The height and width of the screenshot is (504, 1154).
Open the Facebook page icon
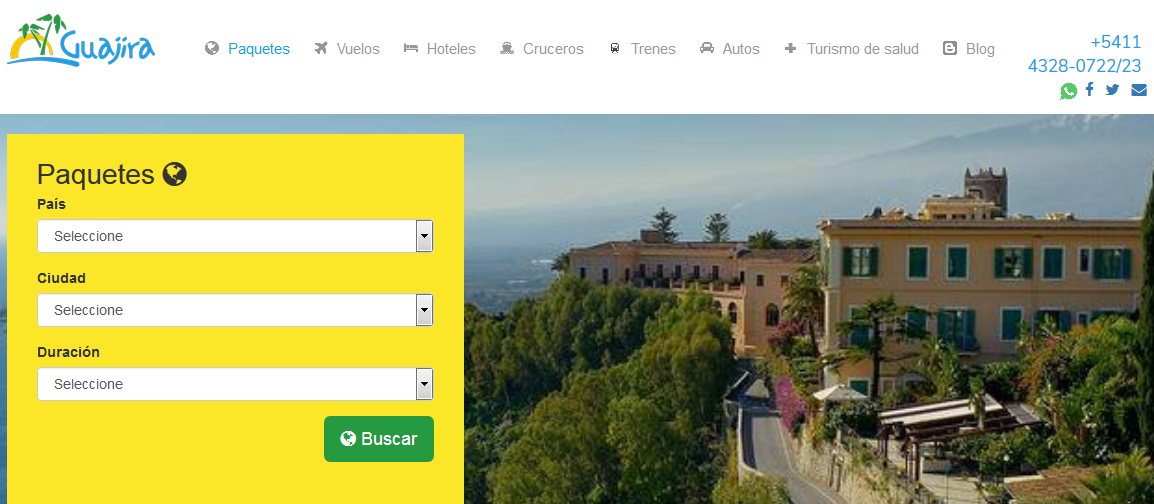1089,90
